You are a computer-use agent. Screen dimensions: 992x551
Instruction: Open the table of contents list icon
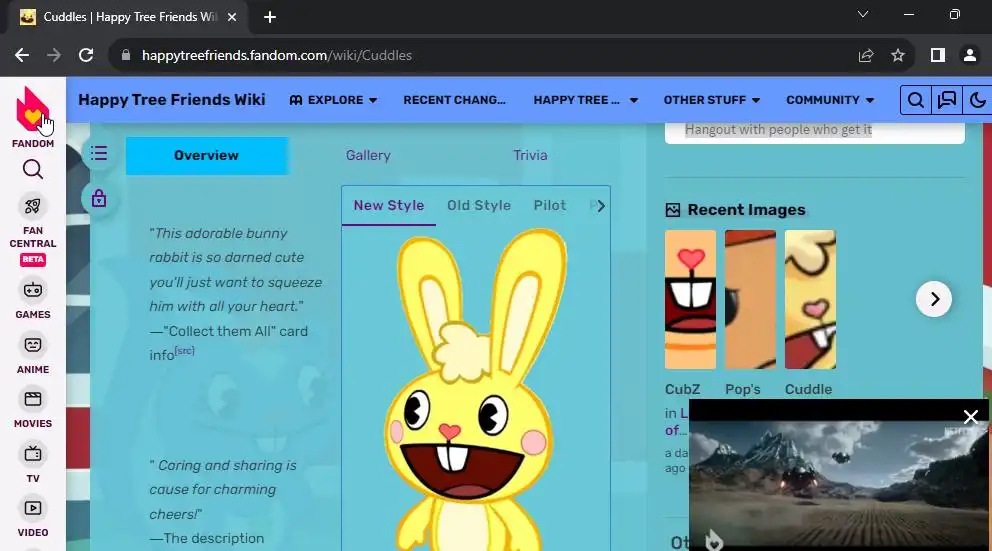[x=99, y=154]
